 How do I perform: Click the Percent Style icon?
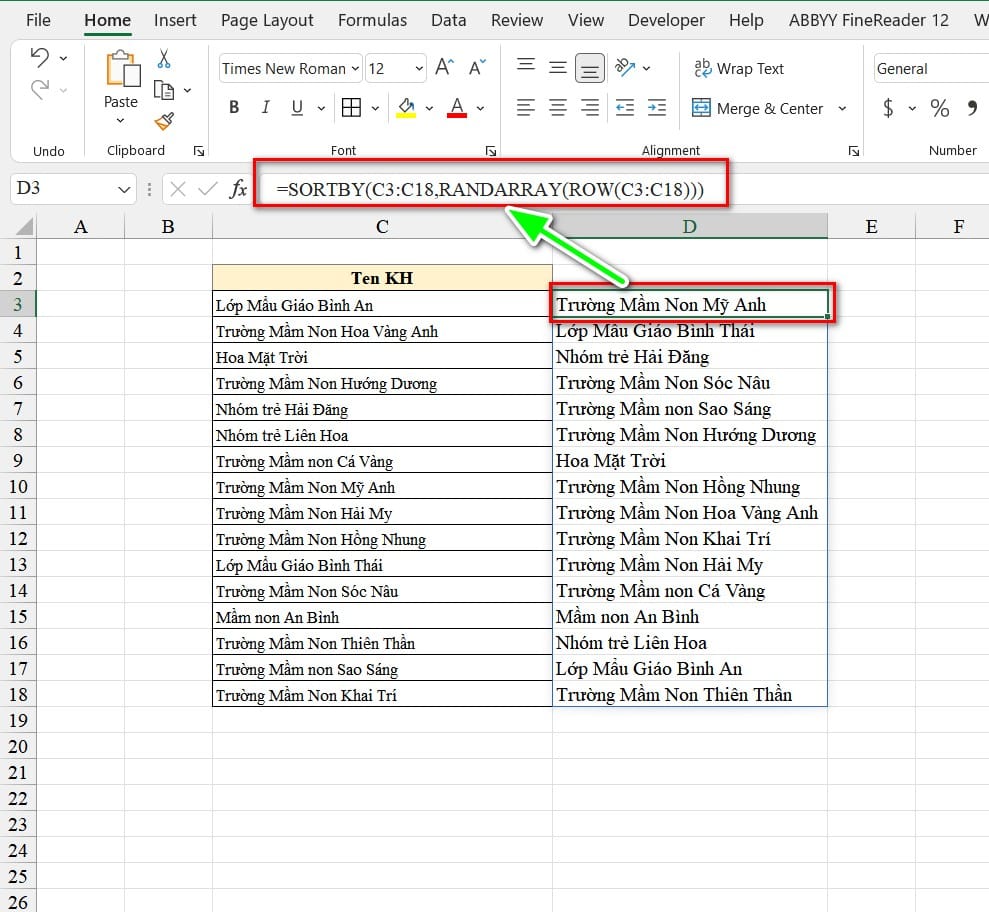click(x=939, y=108)
